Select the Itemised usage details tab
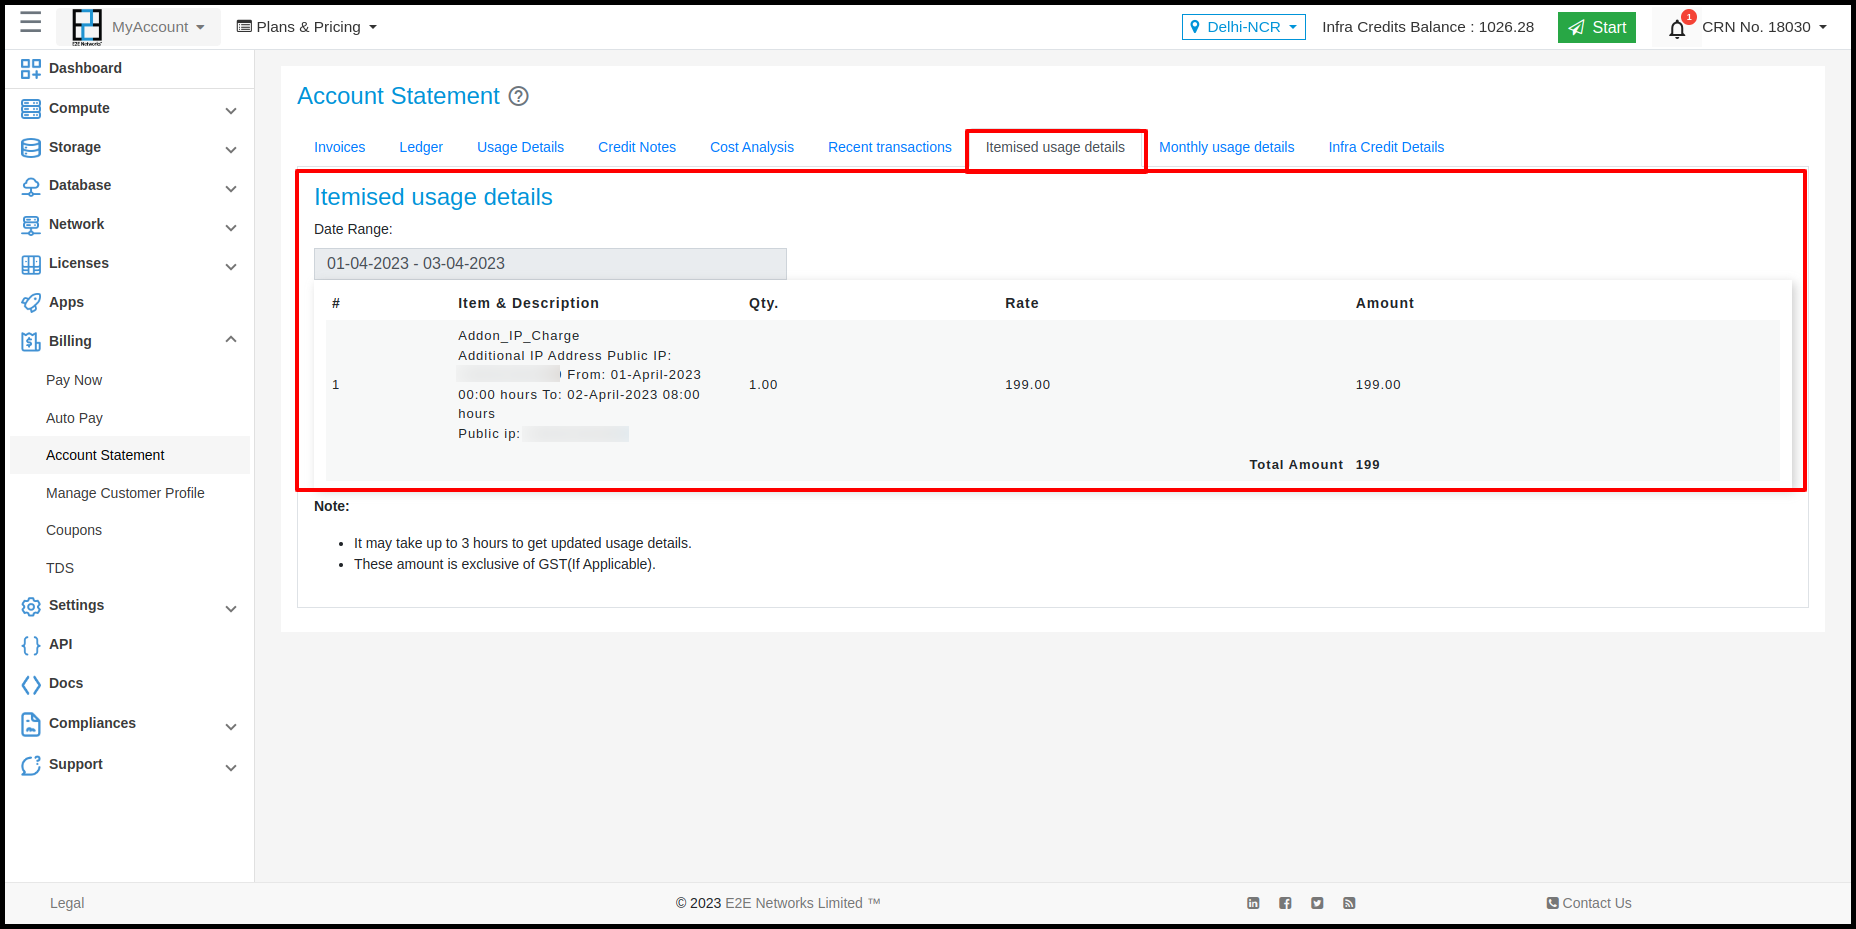Viewport: 1856px width, 929px height. point(1055,147)
